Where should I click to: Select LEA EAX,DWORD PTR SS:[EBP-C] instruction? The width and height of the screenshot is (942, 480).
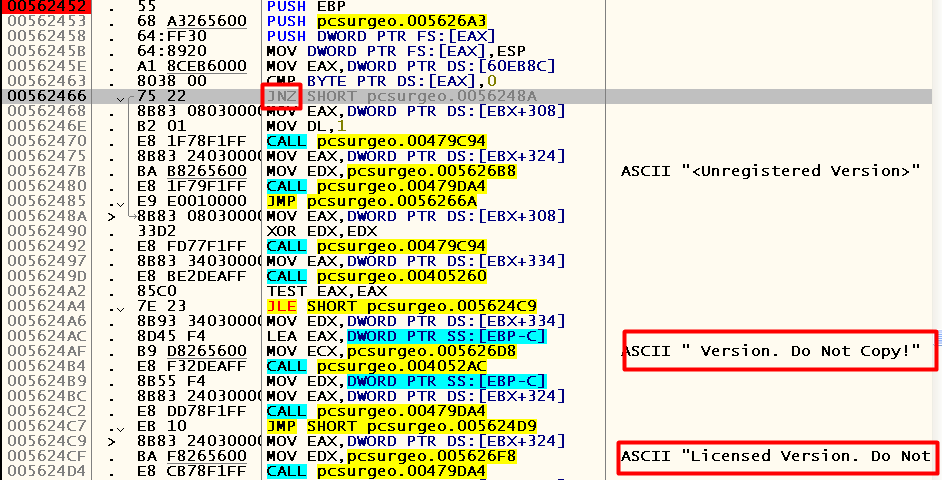[407, 336]
